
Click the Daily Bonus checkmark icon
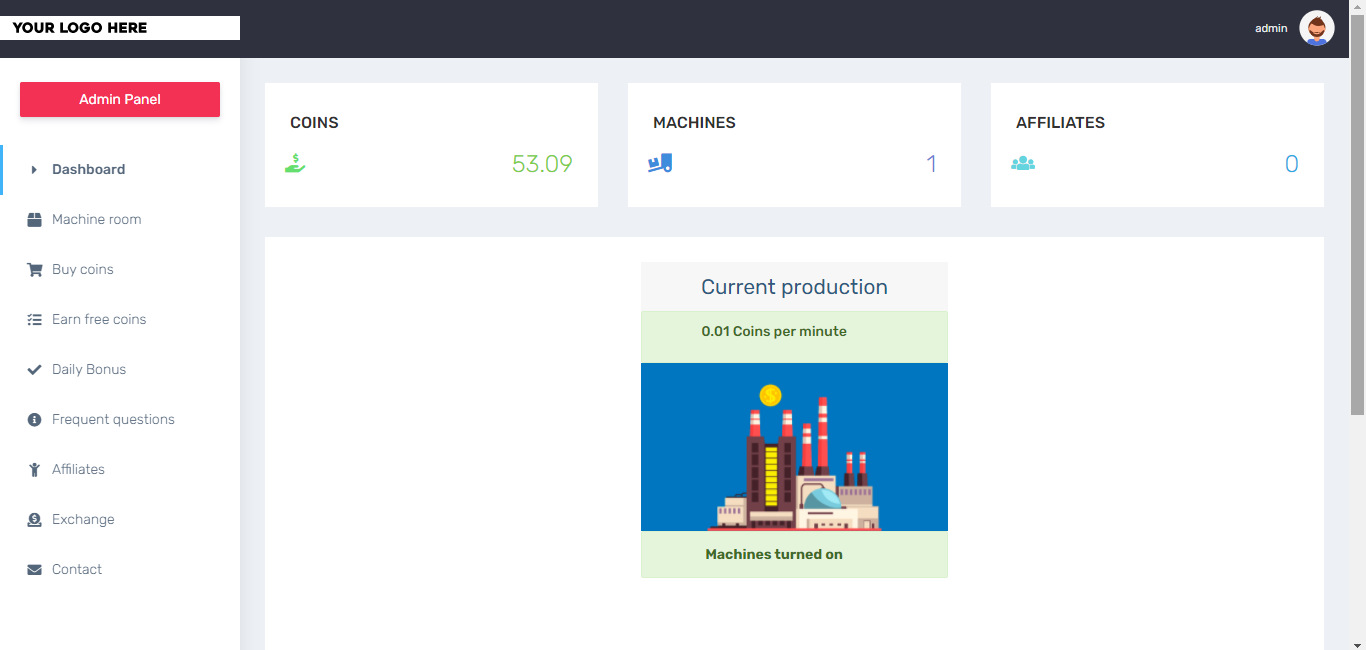pyautogui.click(x=34, y=370)
